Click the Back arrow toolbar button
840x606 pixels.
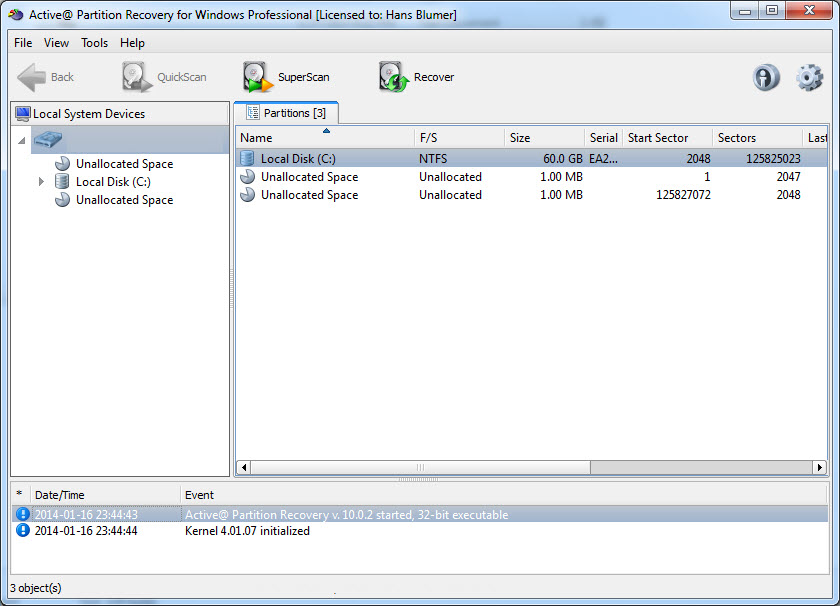pos(46,77)
